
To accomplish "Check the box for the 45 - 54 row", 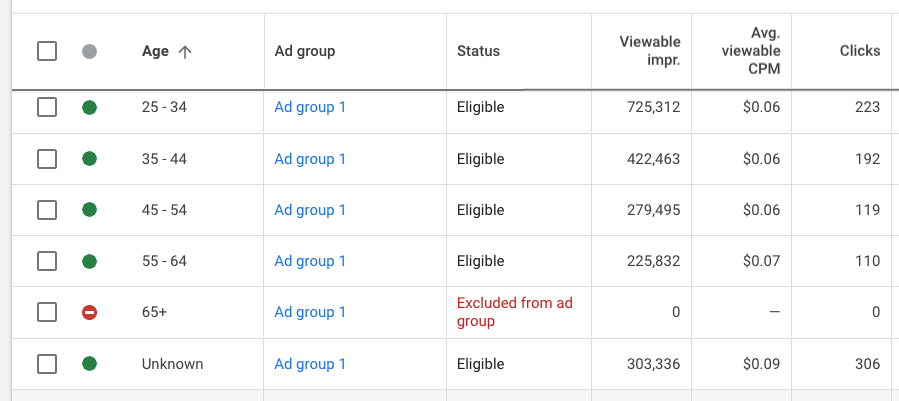I will (x=47, y=210).
